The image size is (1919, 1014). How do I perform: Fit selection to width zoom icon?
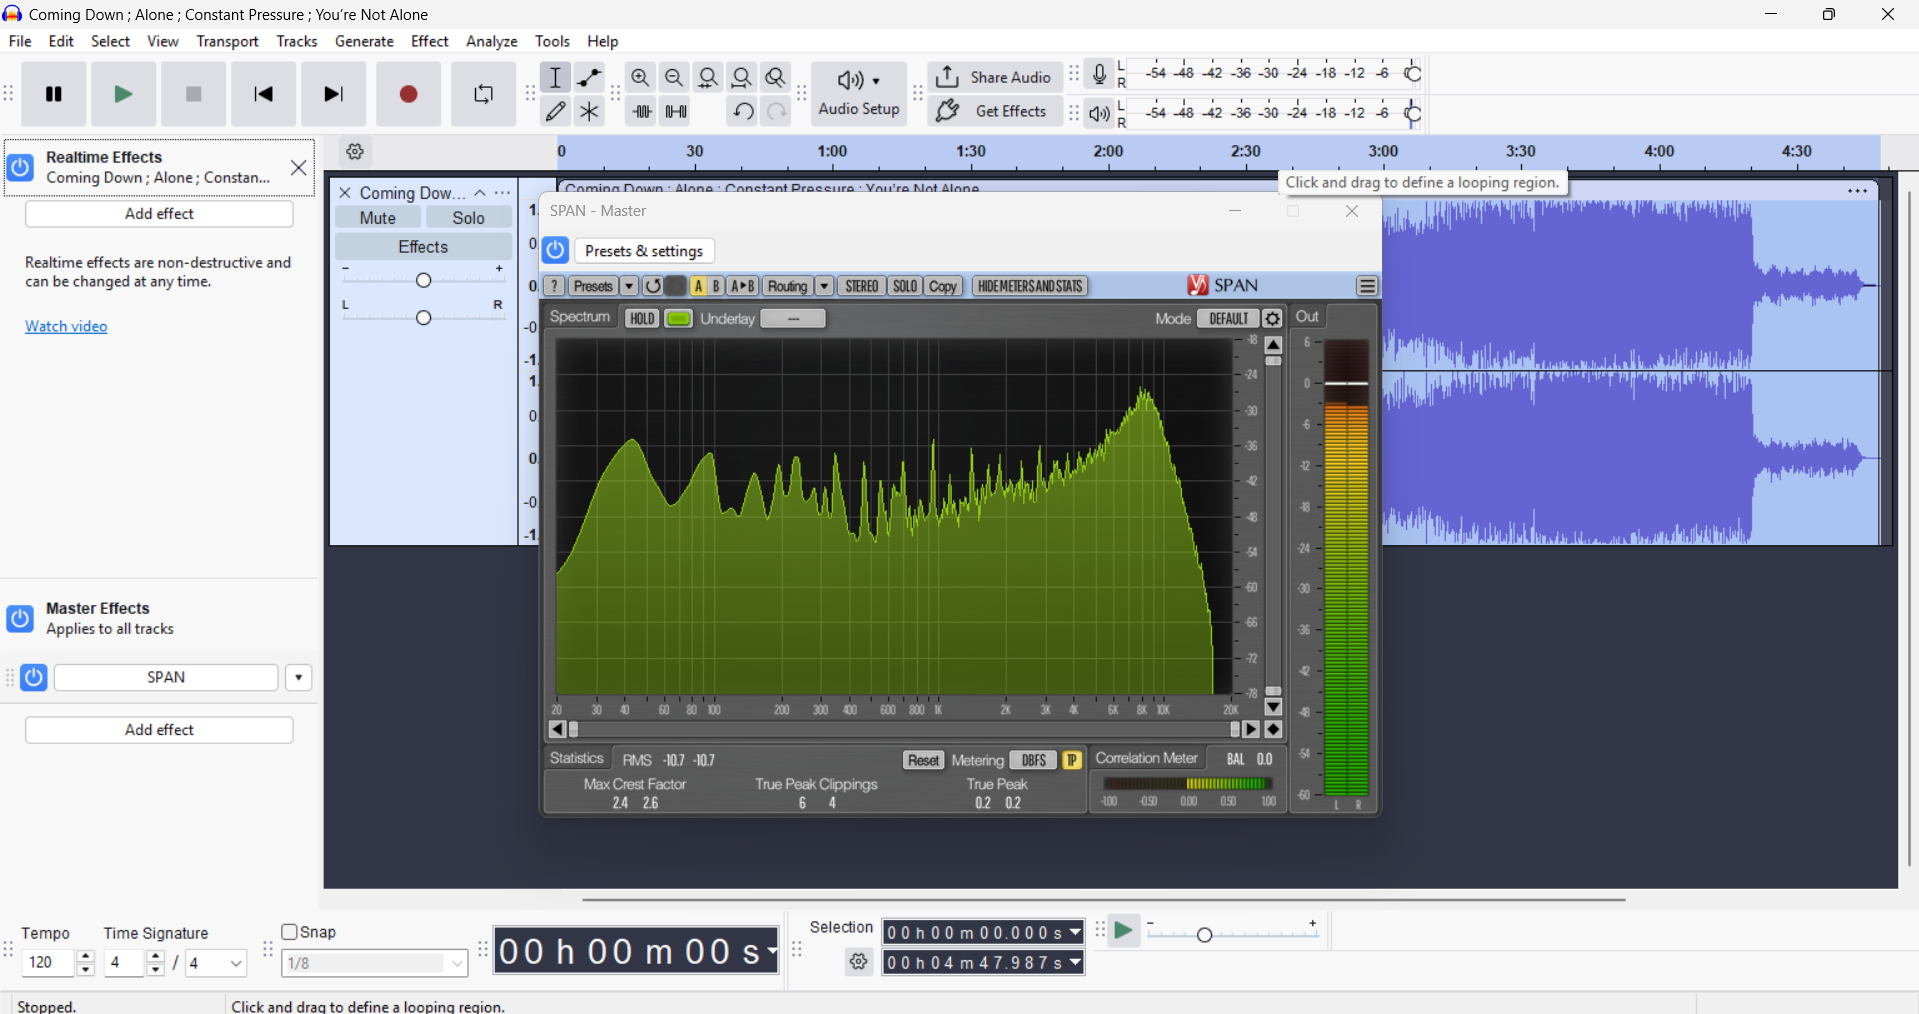(709, 78)
